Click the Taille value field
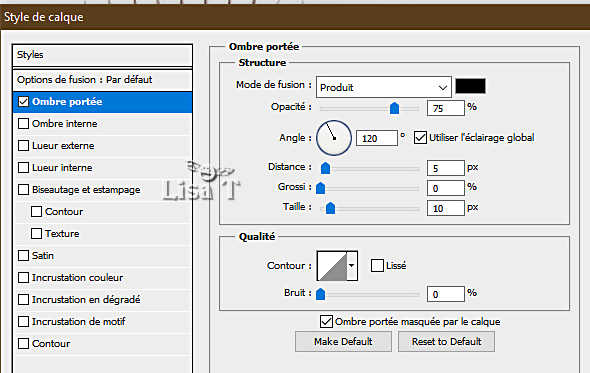 (x=446, y=208)
